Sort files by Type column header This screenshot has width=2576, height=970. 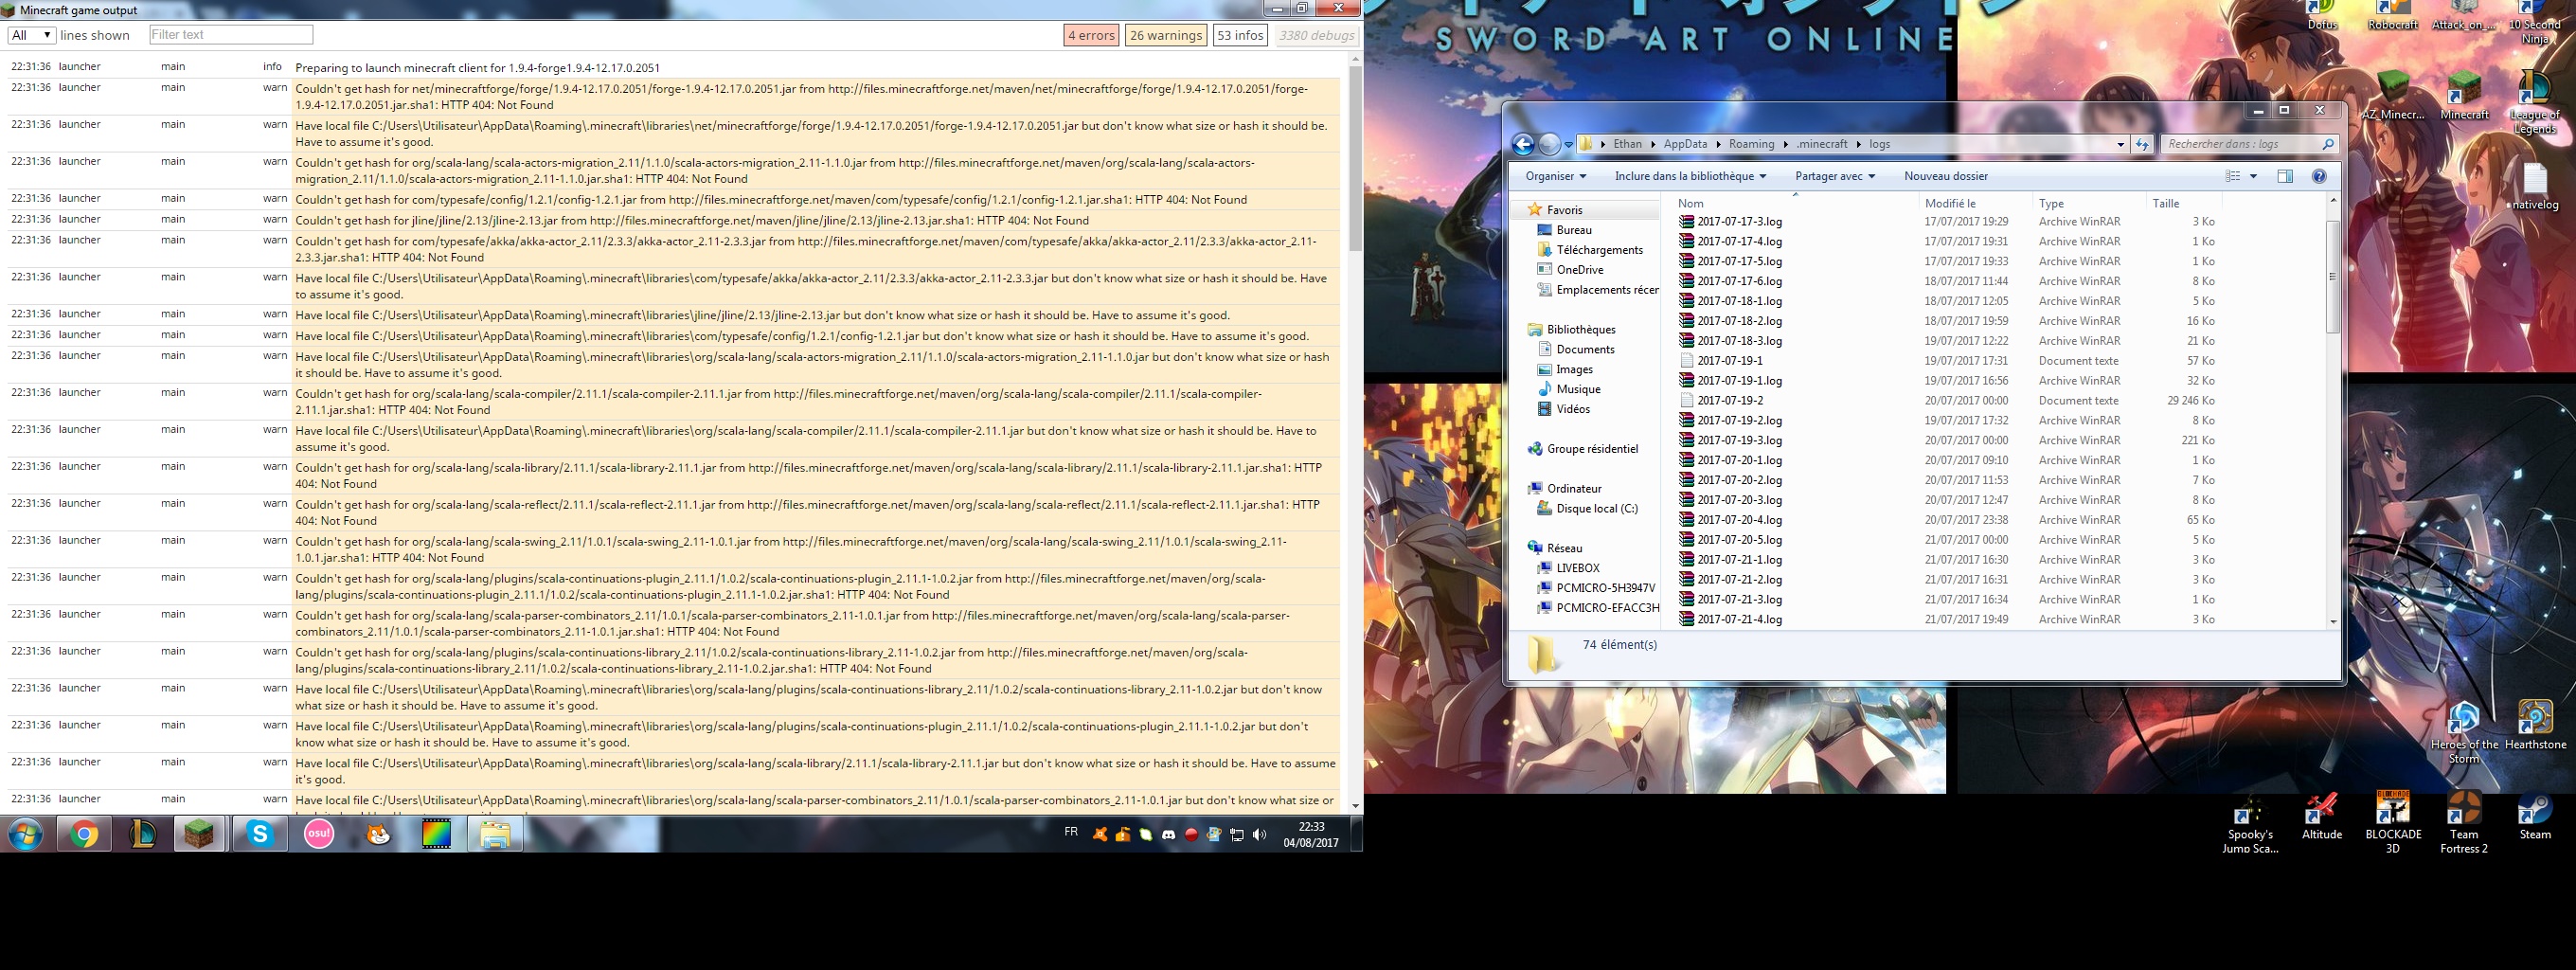[2088, 203]
